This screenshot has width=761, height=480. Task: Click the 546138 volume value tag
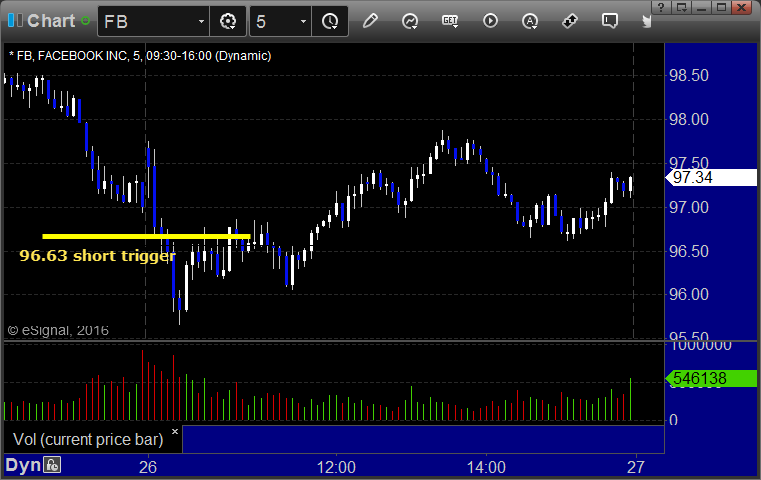click(711, 379)
